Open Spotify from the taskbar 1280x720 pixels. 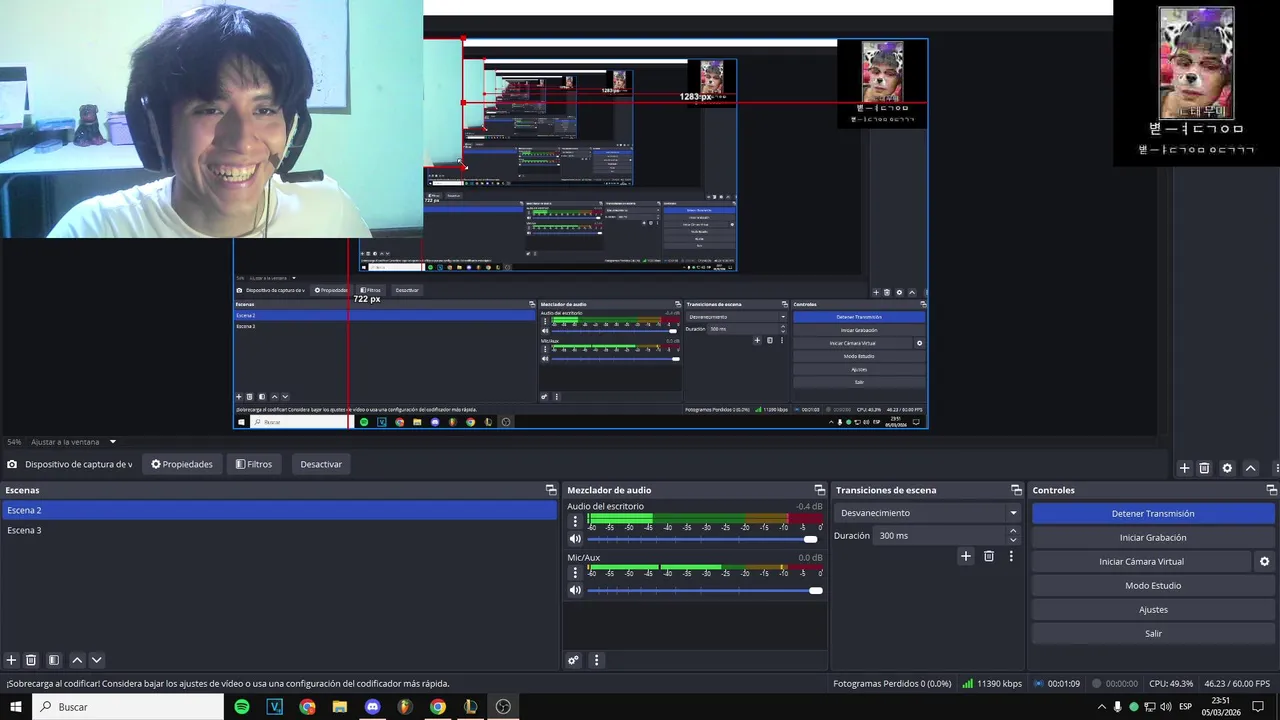coord(242,707)
